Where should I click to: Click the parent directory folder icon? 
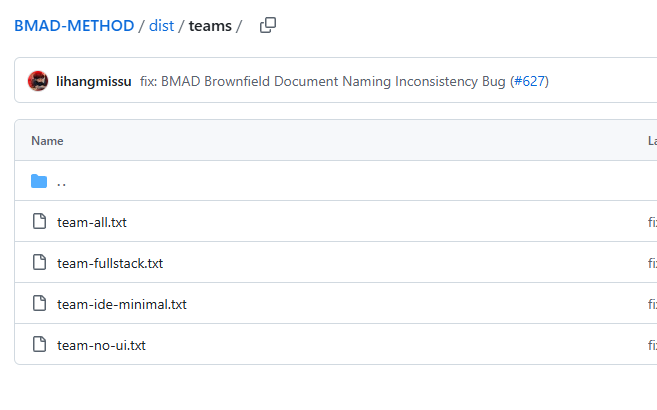click(39, 181)
